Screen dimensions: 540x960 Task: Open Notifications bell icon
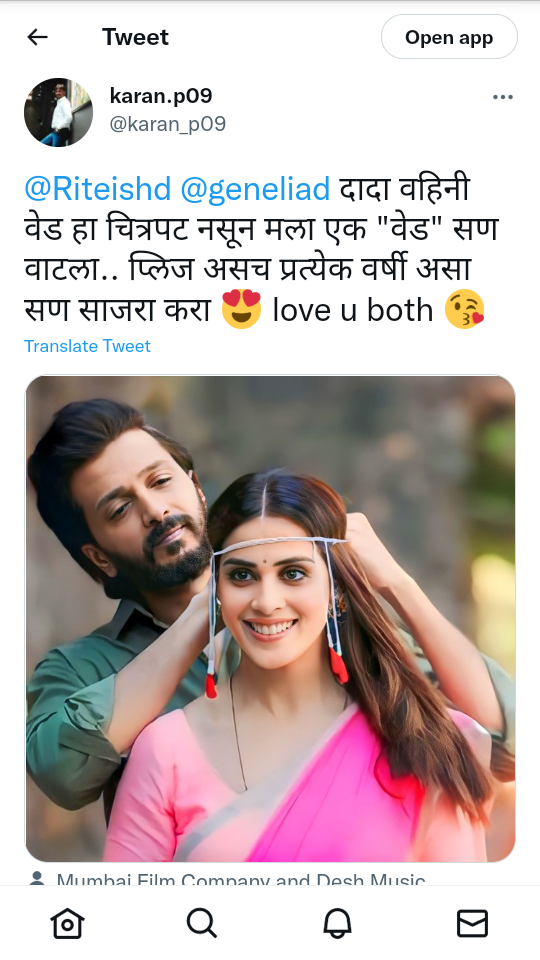coord(337,923)
